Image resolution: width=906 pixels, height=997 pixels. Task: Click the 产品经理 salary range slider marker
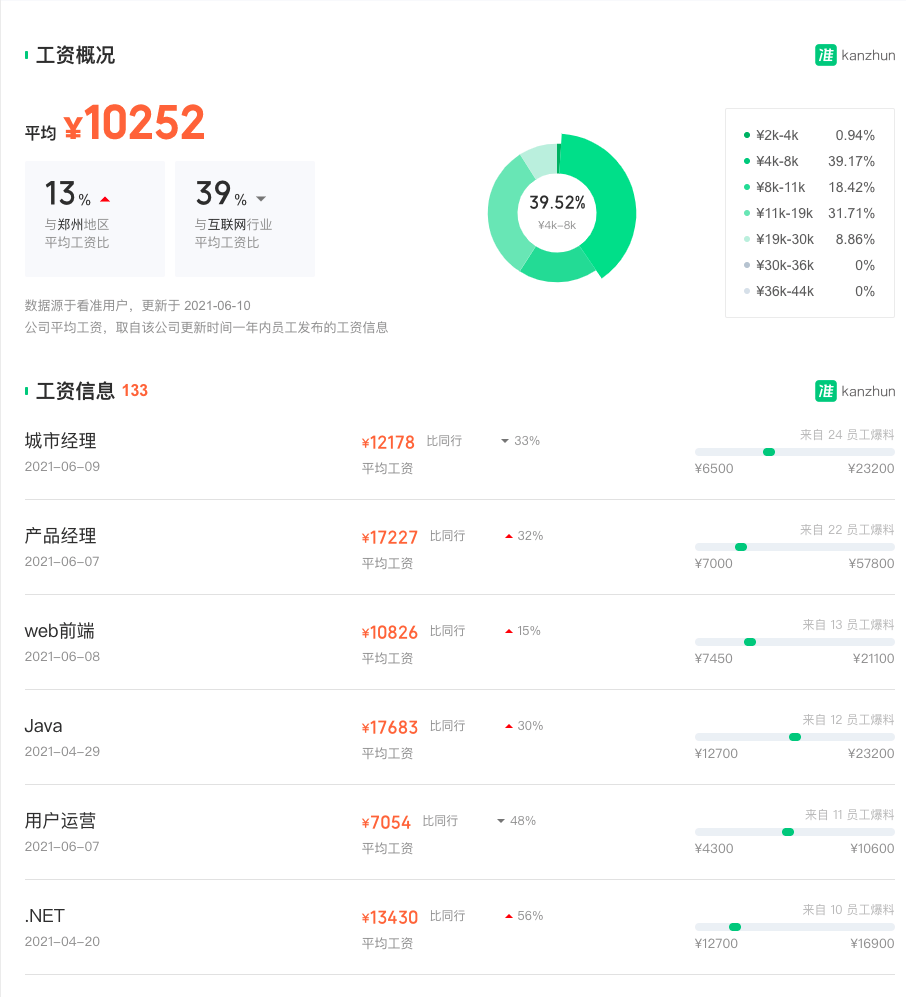(x=741, y=547)
